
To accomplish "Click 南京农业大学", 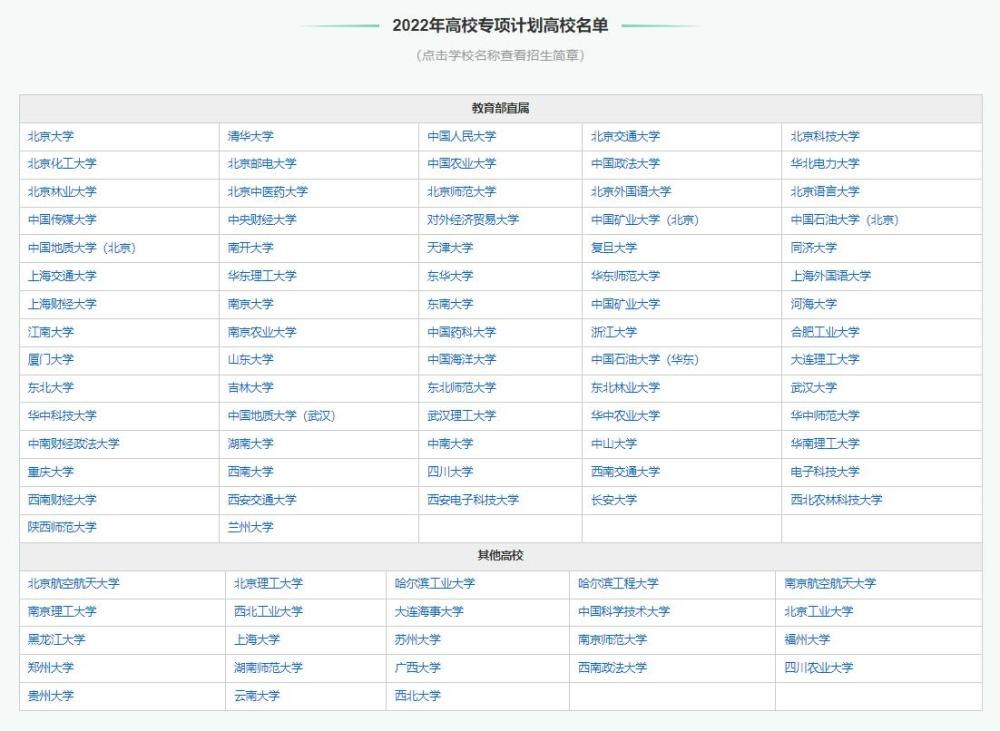I will [x=262, y=332].
